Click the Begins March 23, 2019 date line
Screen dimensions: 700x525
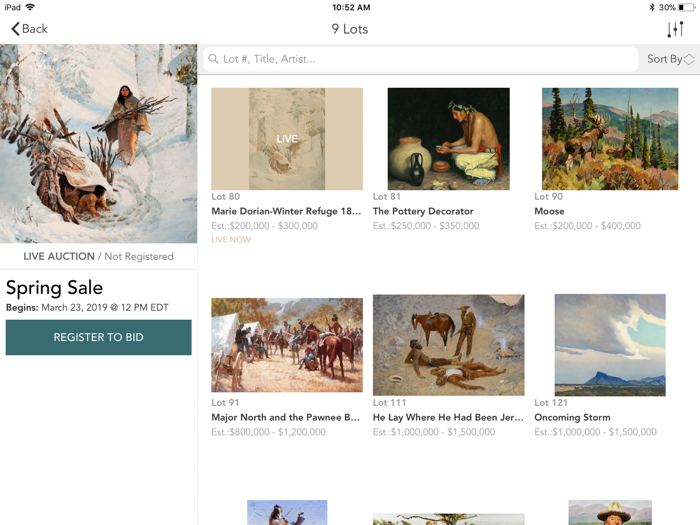click(87, 308)
